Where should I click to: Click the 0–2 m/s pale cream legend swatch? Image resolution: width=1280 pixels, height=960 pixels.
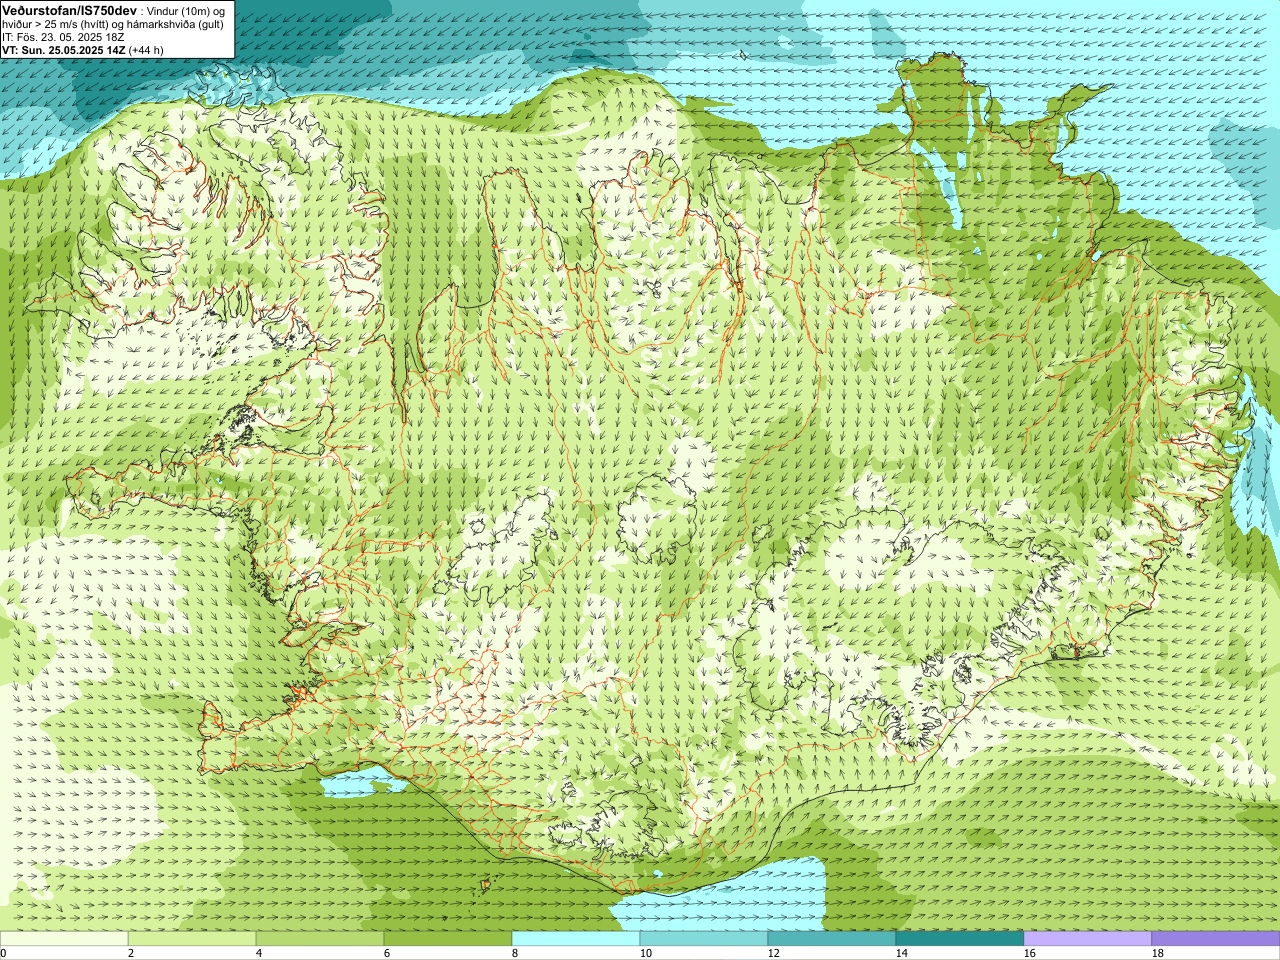[64, 939]
